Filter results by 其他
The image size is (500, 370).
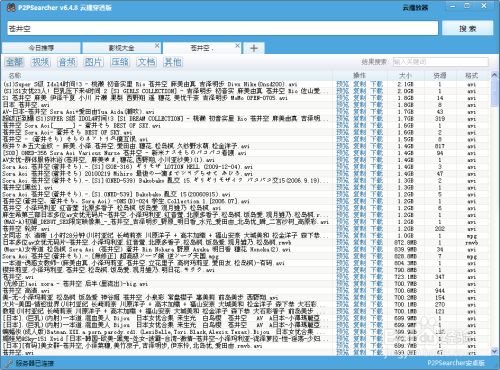pos(173,62)
